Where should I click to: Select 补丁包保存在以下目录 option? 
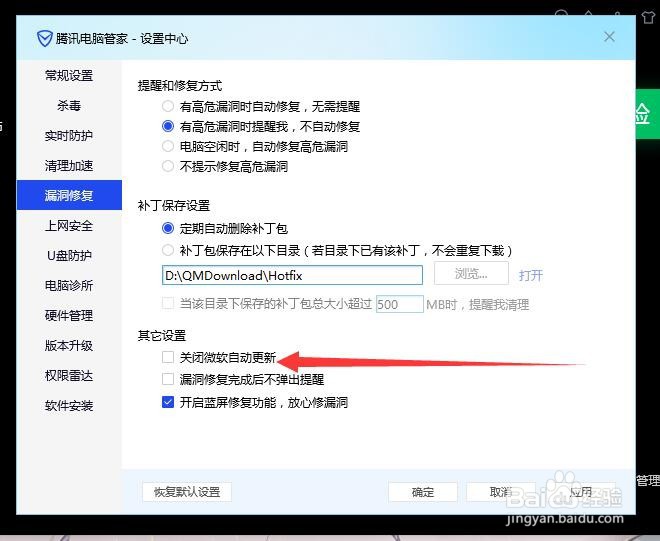tap(168, 251)
